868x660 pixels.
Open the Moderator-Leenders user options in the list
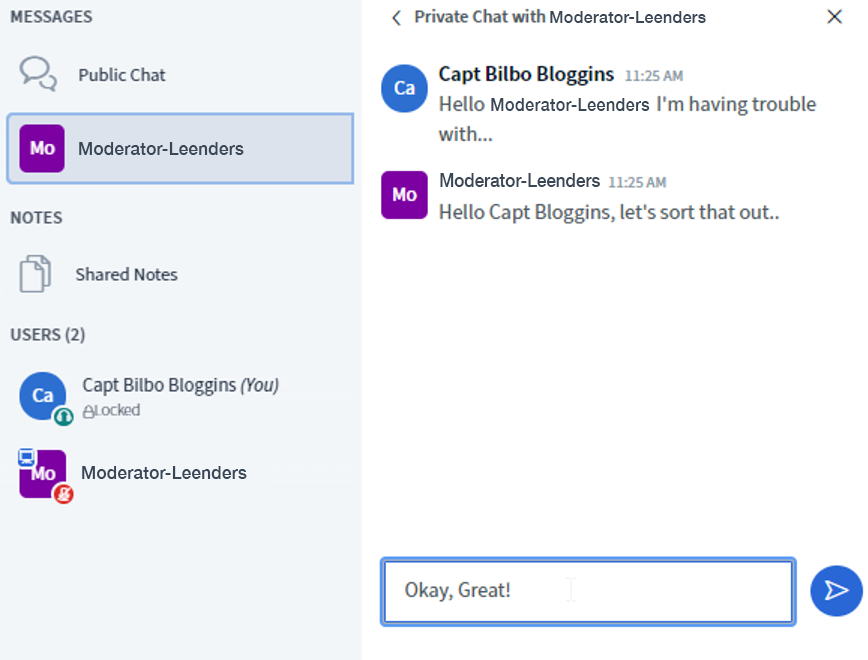pyautogui.click(x=164, y=473)
